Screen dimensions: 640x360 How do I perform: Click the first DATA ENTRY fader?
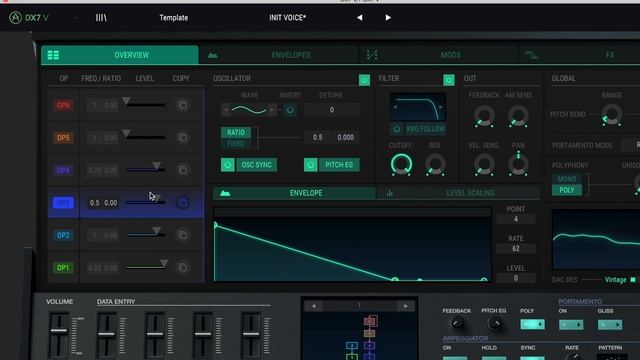(x=107, y=336)
